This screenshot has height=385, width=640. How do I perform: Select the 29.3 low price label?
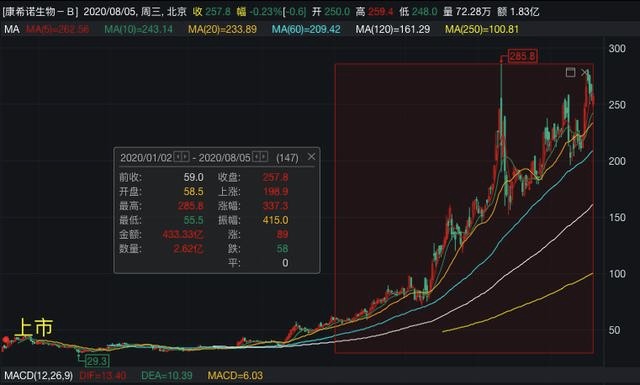pyautogui.click(x=97, y=361)
